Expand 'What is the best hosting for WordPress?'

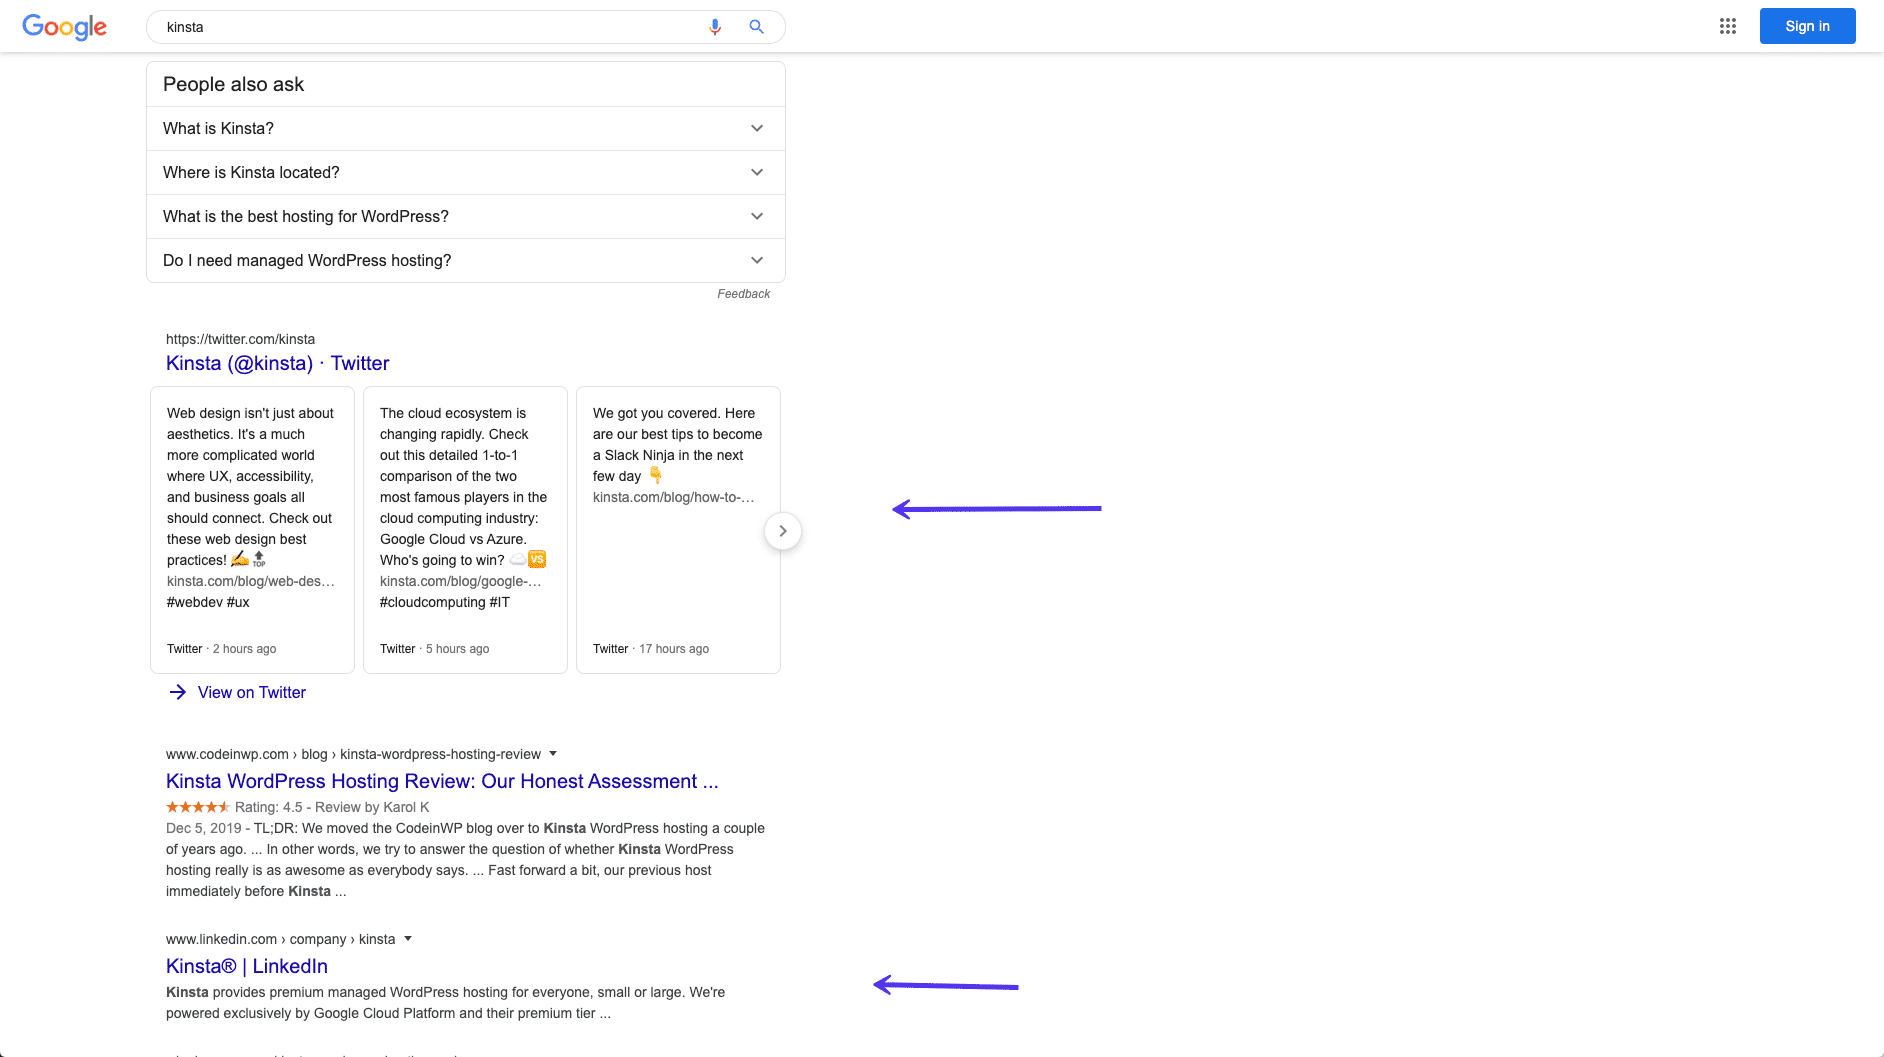(466, 216)
